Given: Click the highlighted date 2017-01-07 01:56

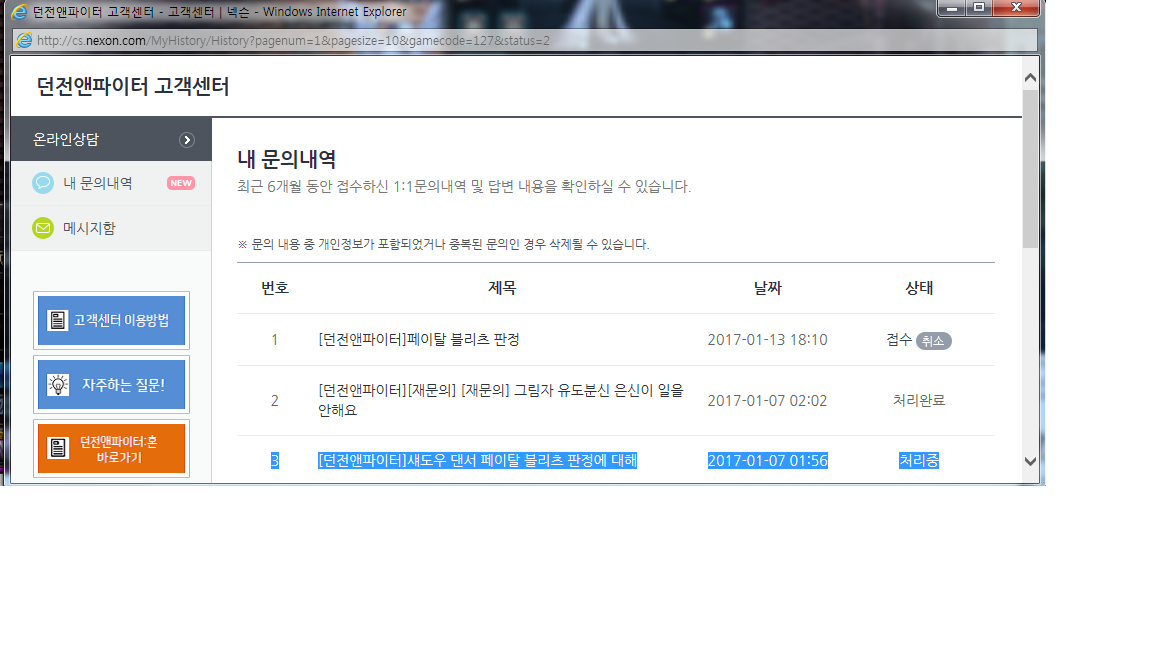Looking at the screenshot, I should pos(767,461).
